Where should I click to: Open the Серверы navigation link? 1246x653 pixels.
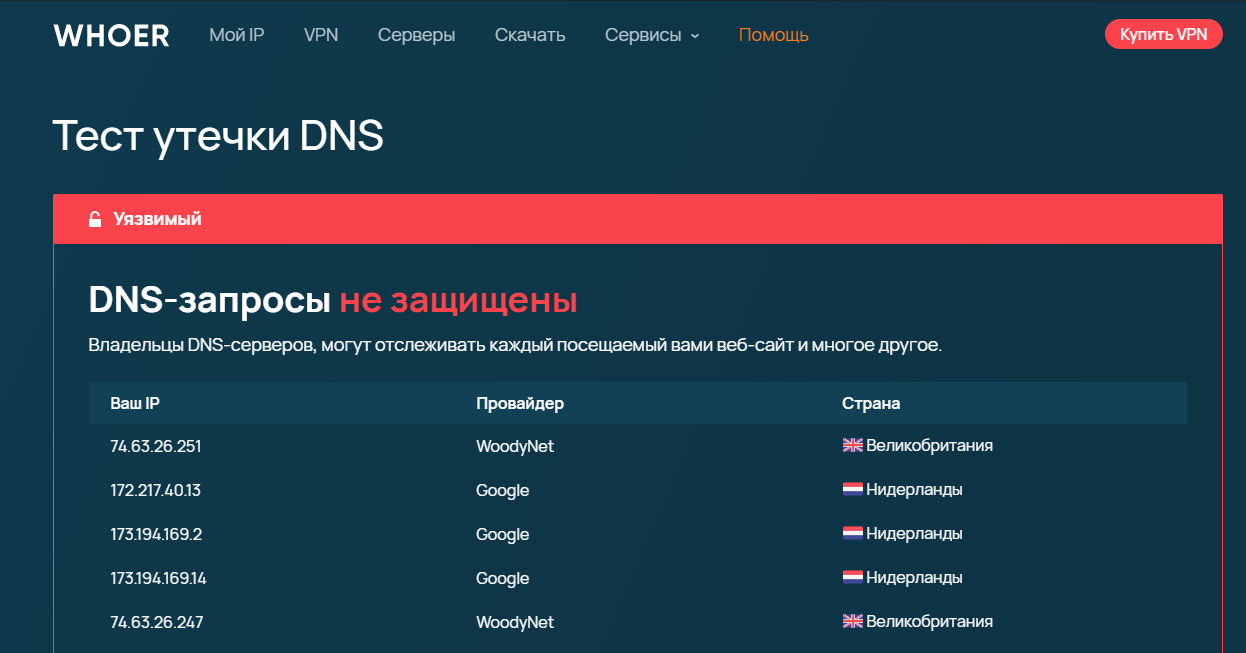pyautogui.click(x=416, y=35)
